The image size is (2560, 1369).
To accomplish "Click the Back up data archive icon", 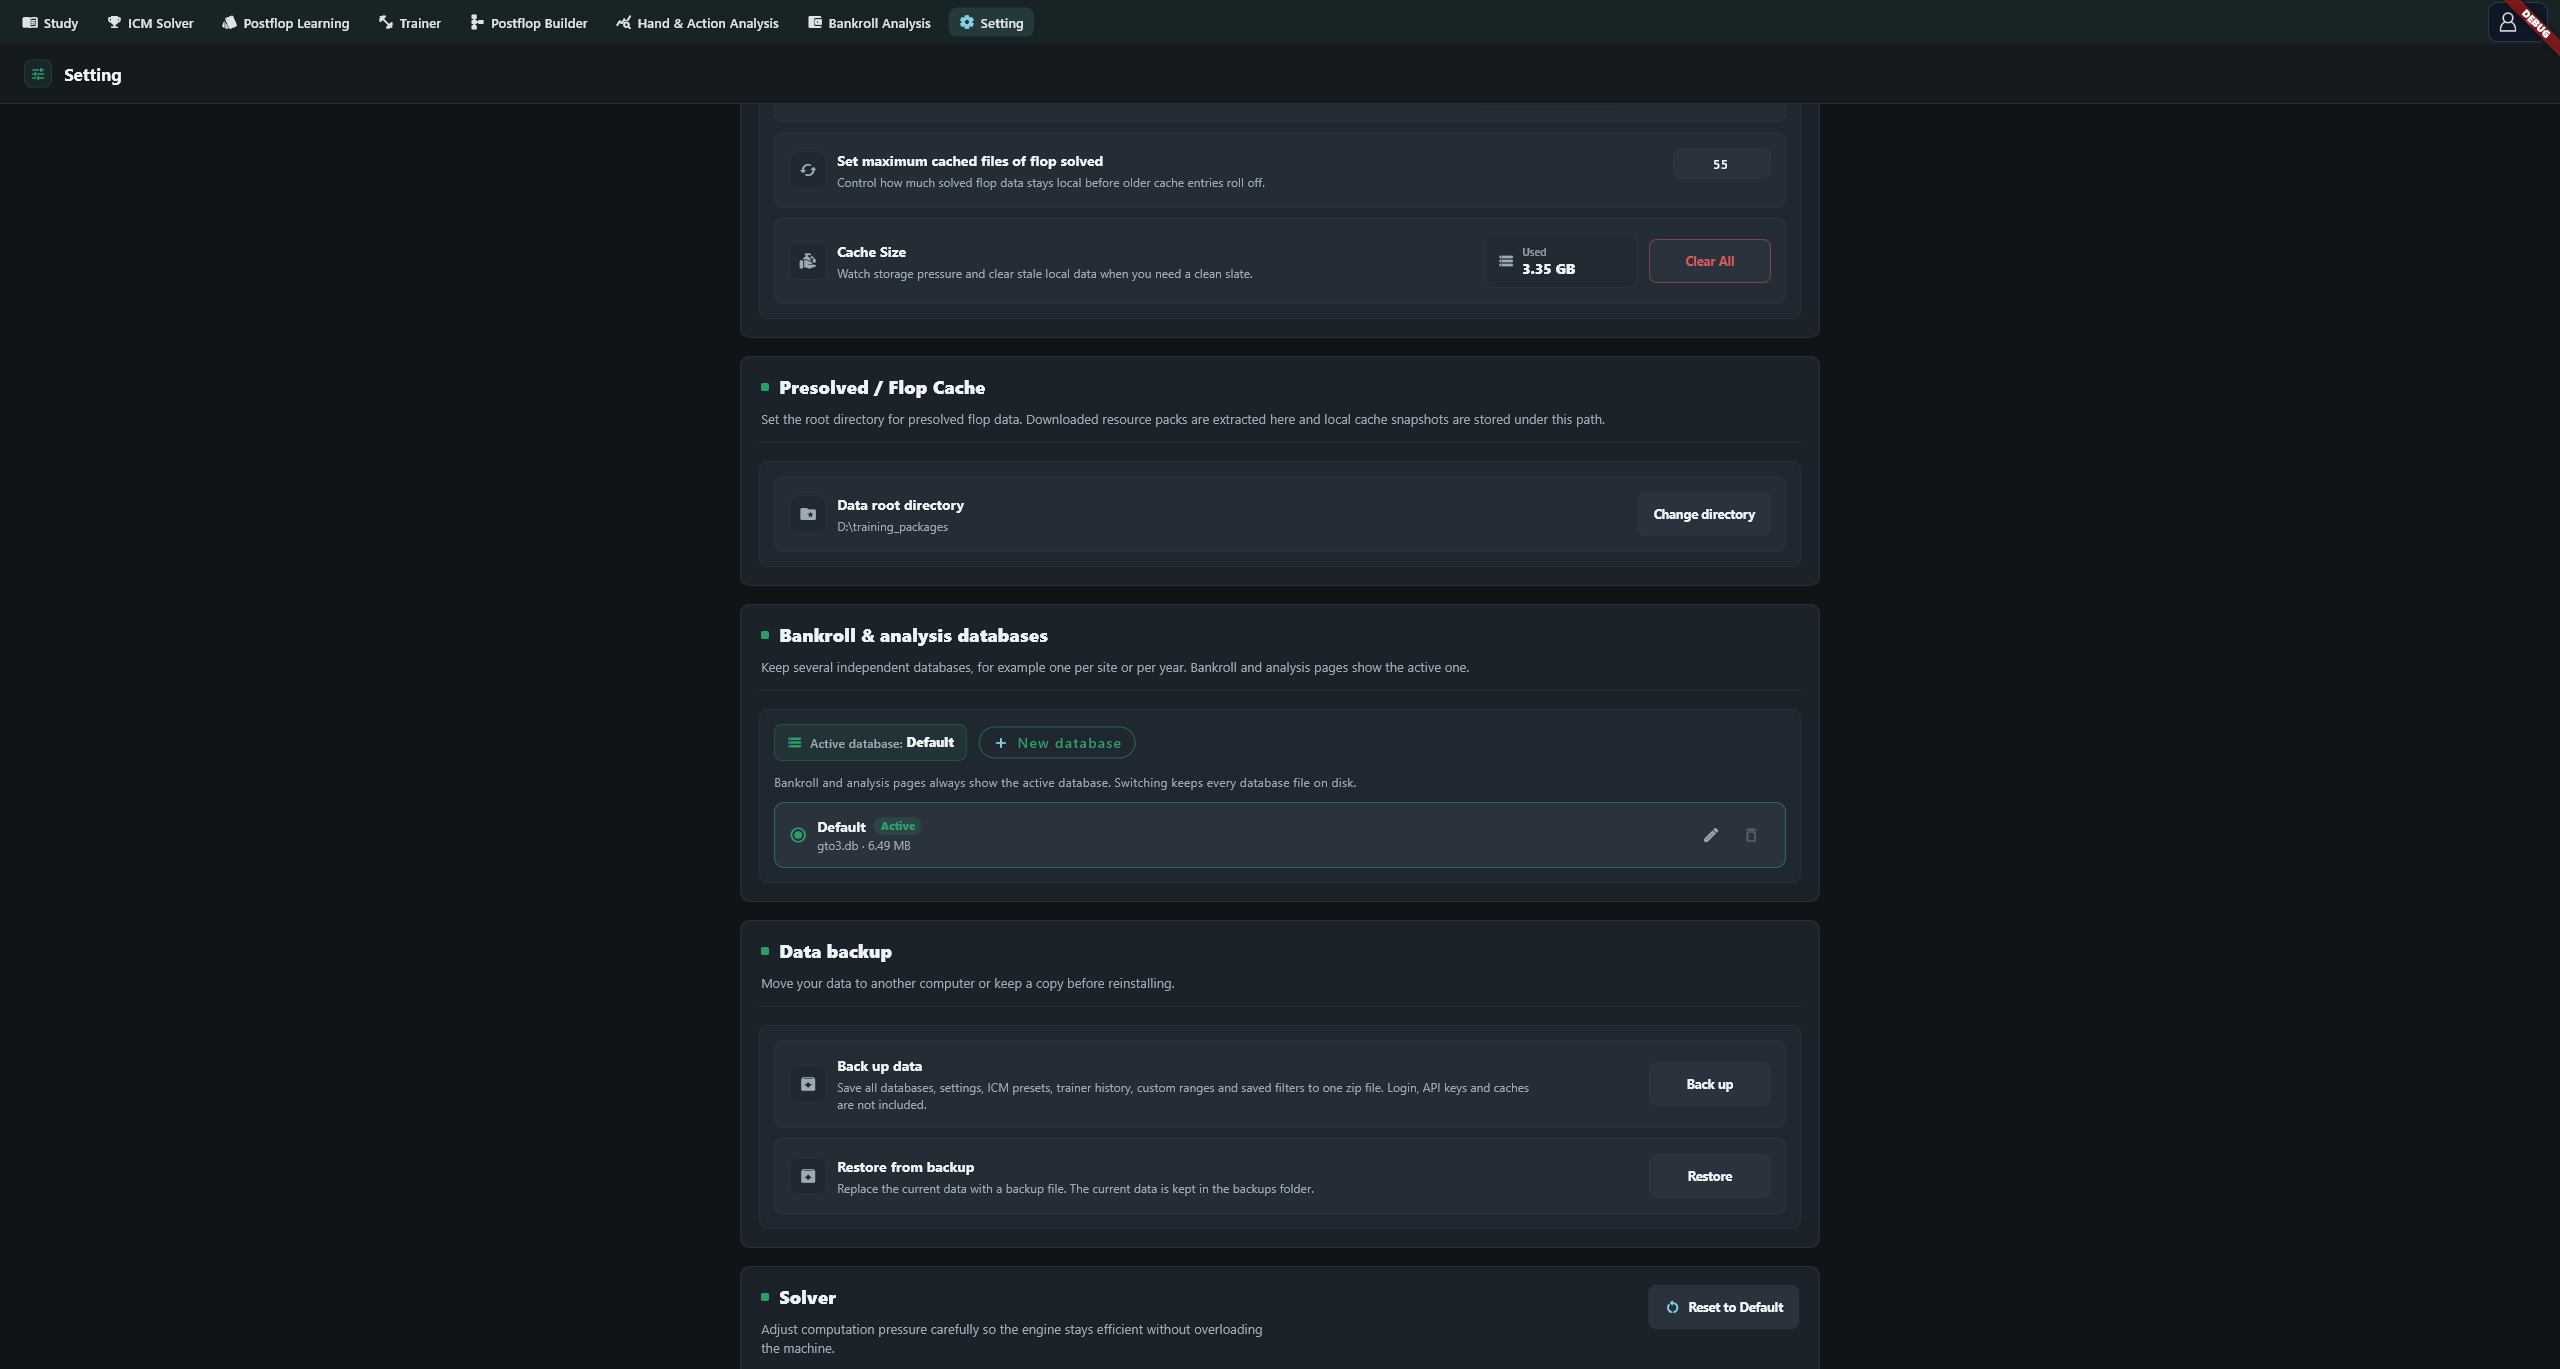I will (808, 1084).
